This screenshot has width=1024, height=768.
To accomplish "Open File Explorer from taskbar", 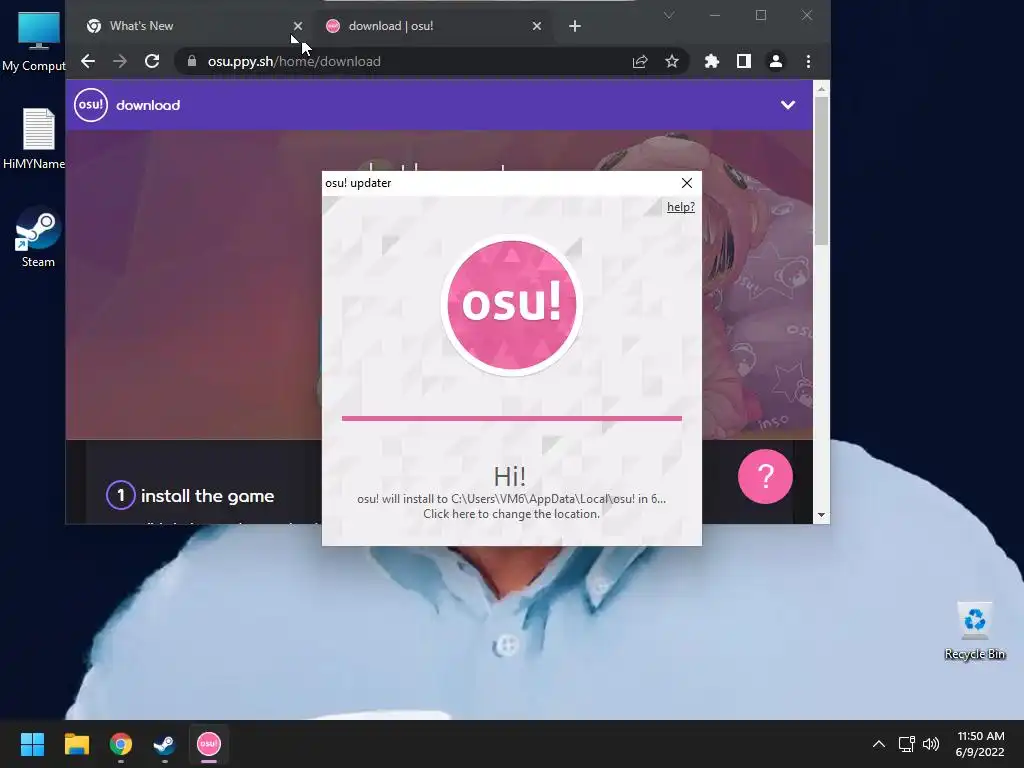I will pos(76,744).
